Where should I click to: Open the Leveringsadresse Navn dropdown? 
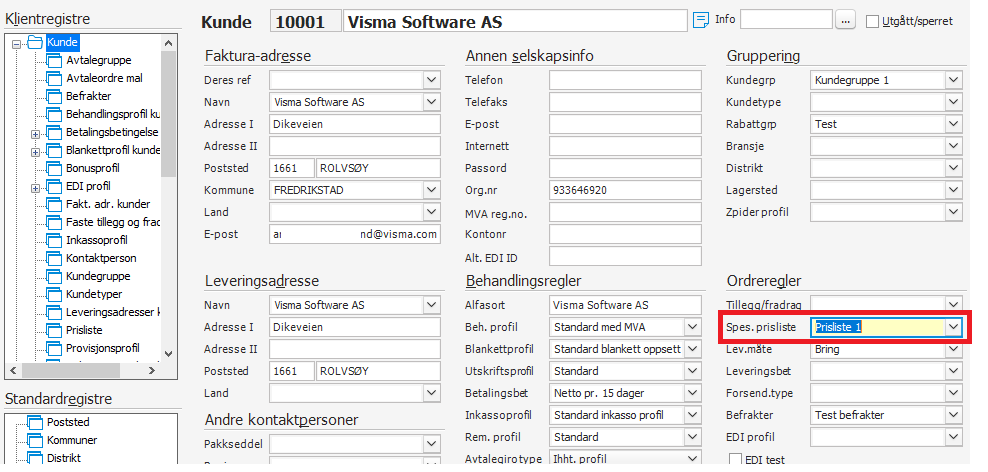point(431,305)
